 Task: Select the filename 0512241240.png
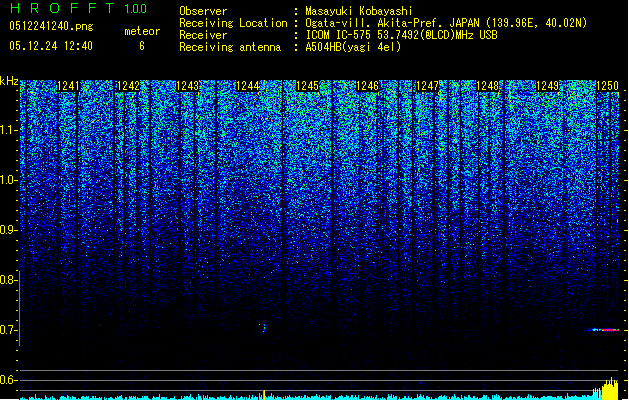pos(51,26)
